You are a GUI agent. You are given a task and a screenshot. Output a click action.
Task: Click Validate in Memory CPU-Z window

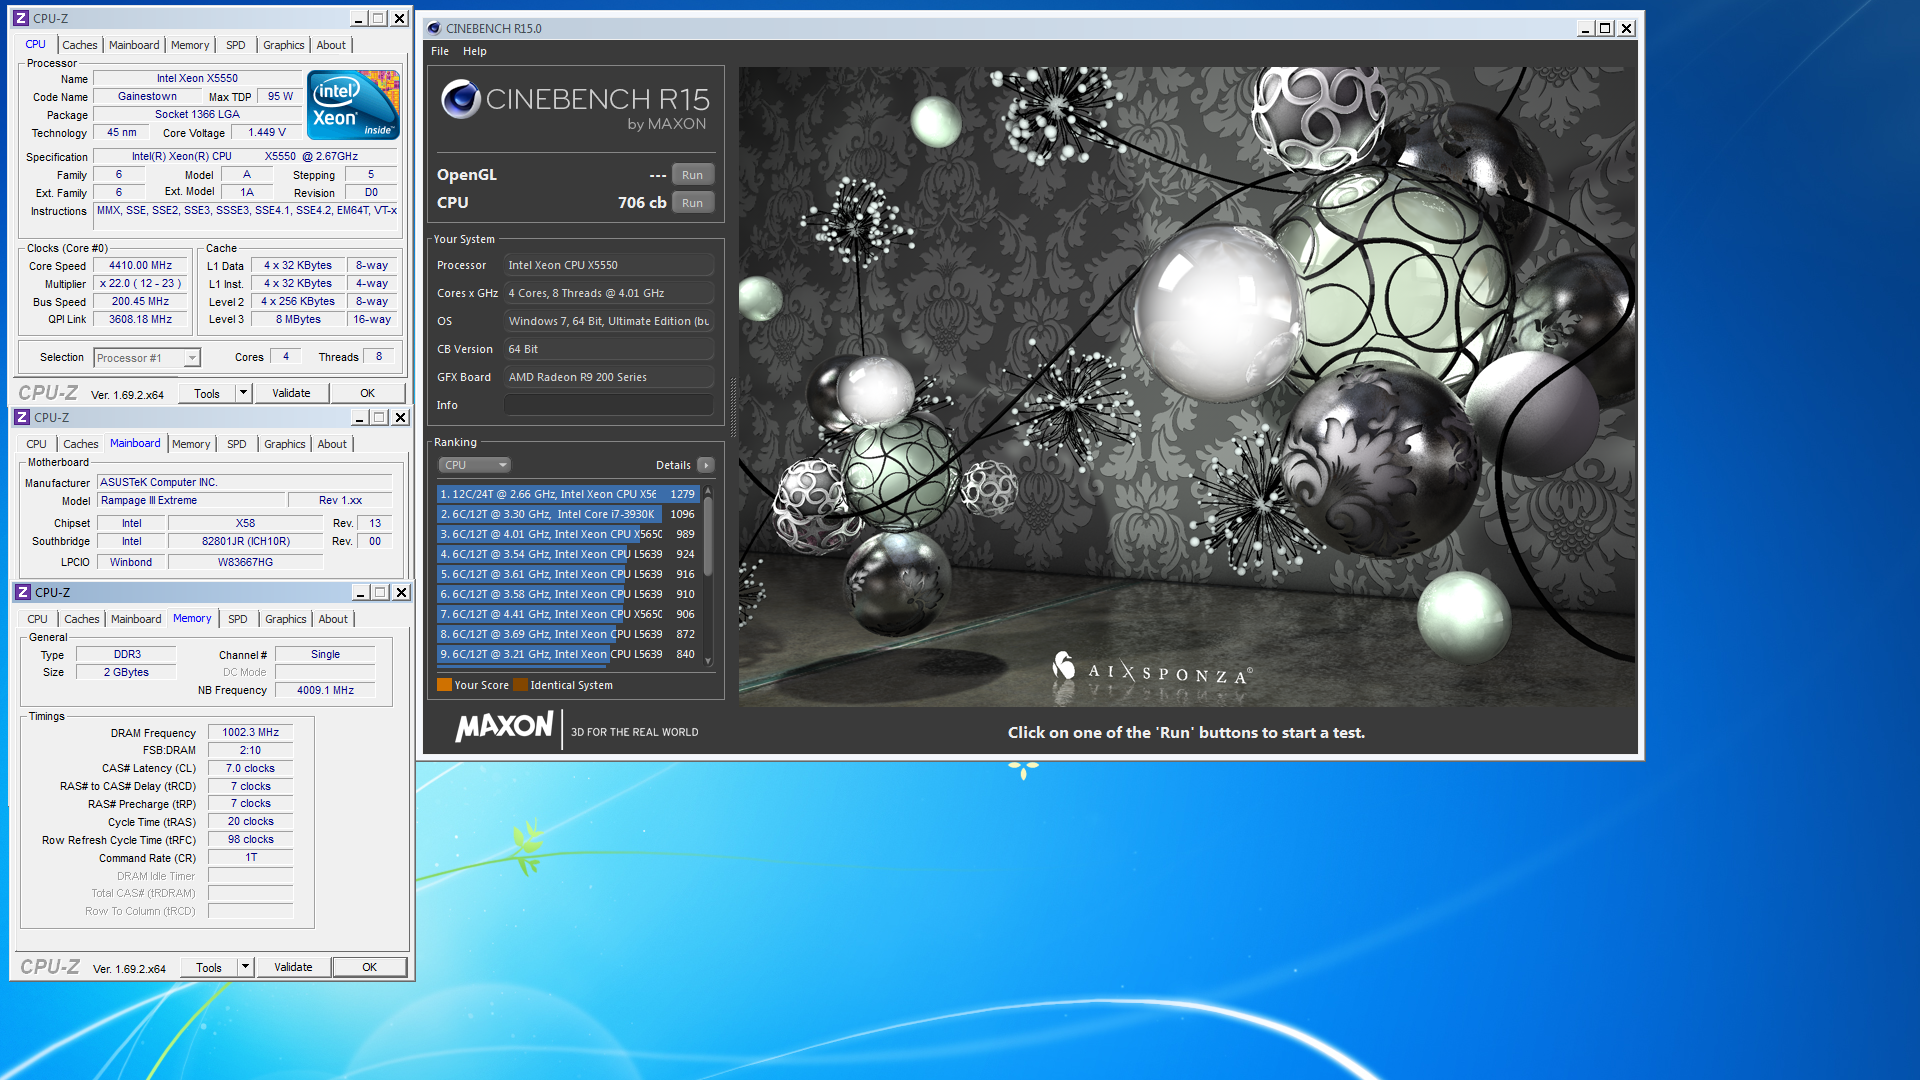pyautogui.click(x=293, y=967)
